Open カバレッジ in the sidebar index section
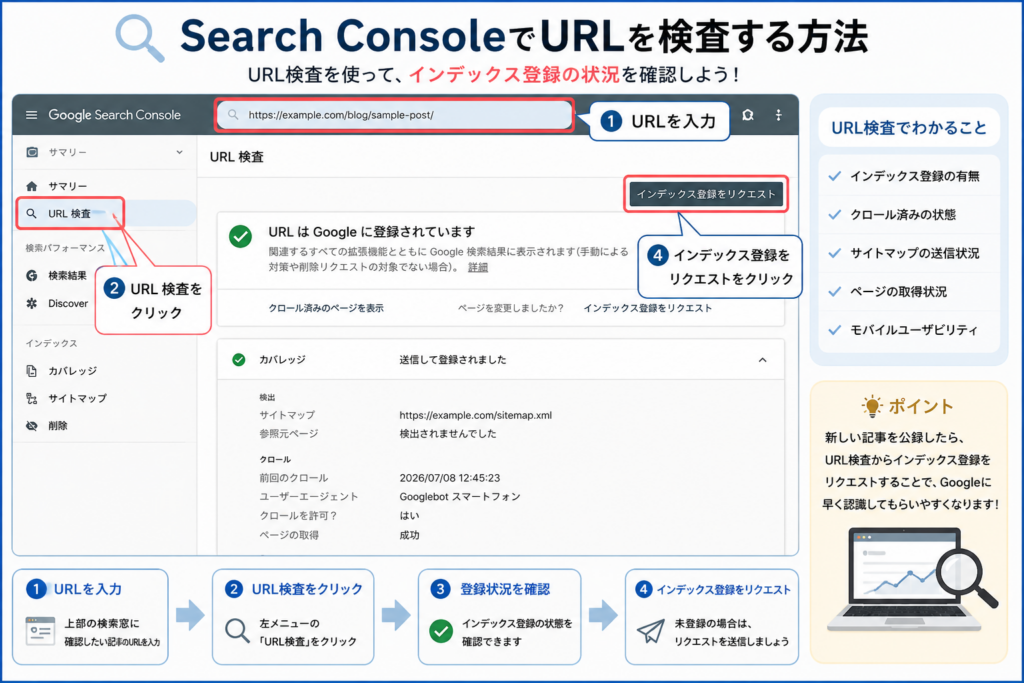 point(72,371)
